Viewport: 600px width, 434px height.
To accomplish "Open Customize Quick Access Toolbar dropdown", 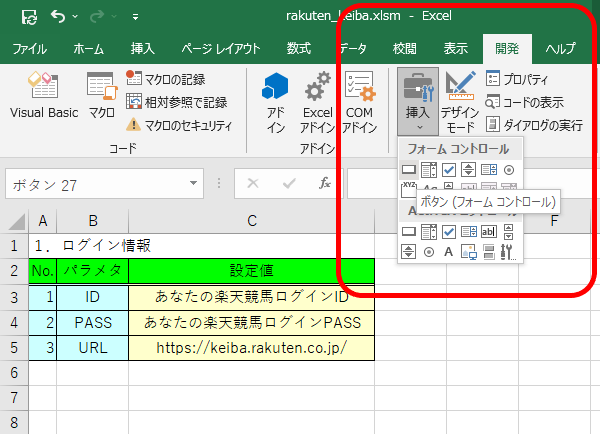I will pos(135,16).
